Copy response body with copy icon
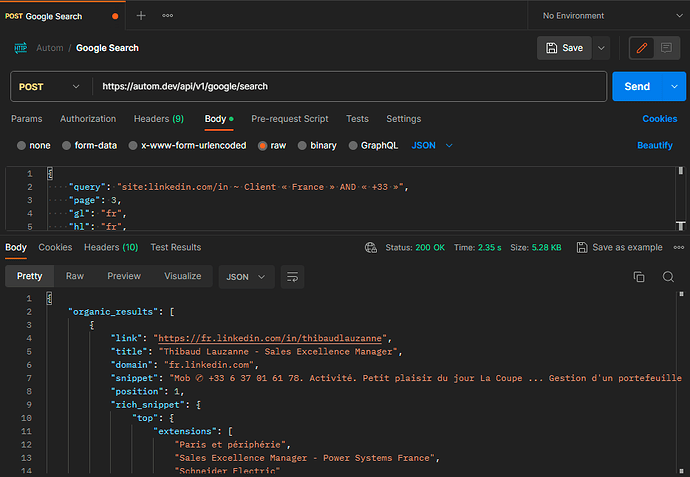The image size is (690, 477). 639,277
